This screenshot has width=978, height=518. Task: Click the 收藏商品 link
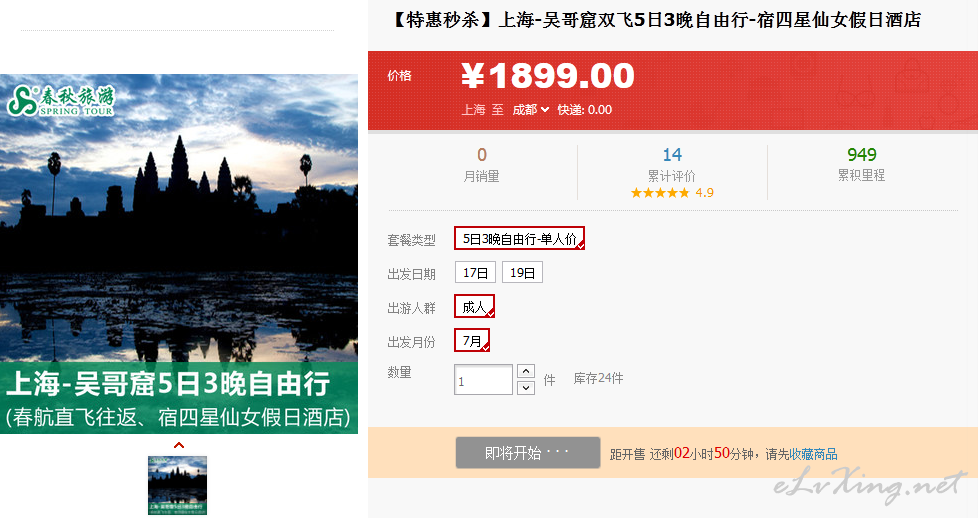point(813,454)
